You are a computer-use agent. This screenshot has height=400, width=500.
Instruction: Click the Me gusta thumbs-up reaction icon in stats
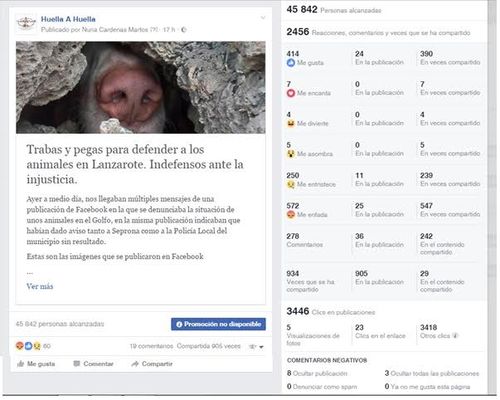[x=291, y=63]
